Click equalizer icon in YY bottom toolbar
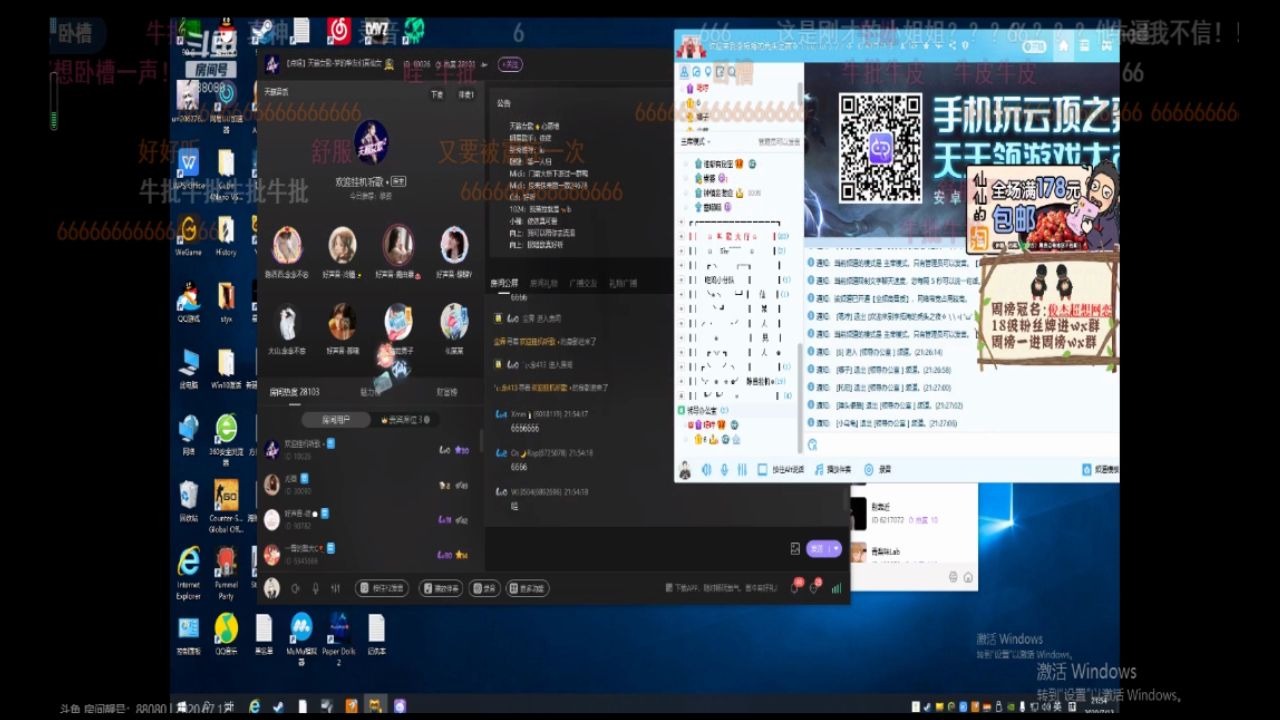The image size is (1280, 720). click(743, 469)
